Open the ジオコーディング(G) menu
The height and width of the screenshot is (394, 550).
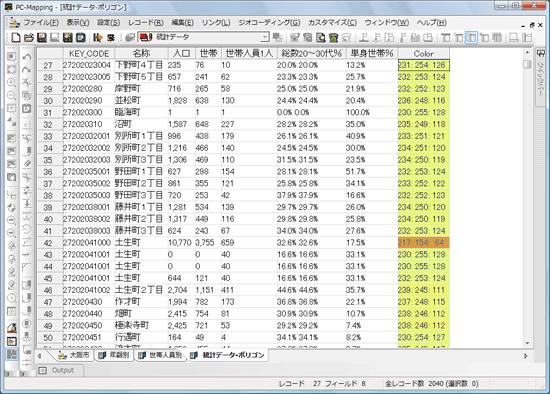click(269, 23)
